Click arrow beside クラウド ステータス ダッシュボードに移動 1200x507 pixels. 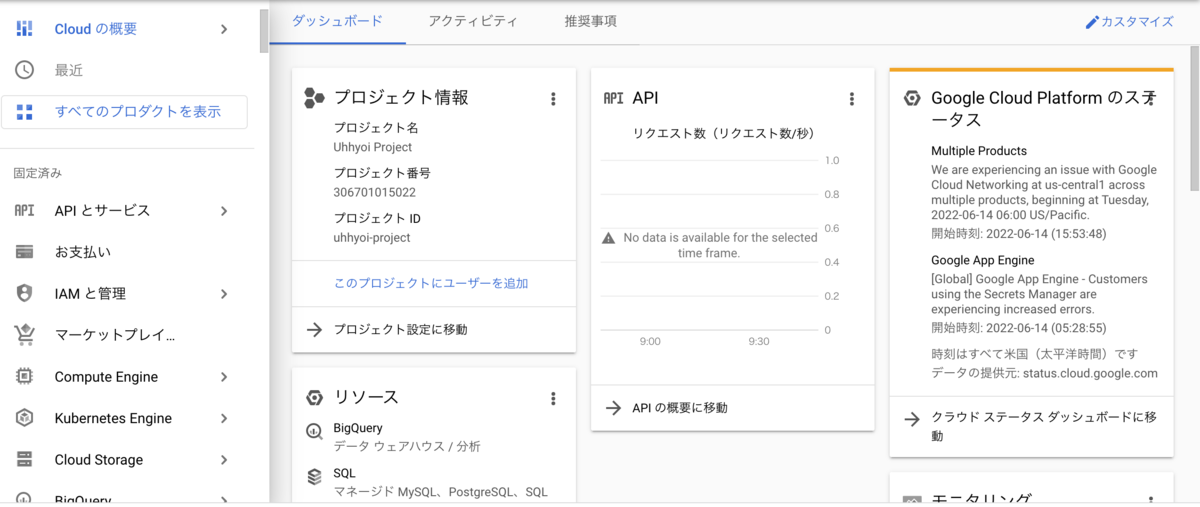912,418
